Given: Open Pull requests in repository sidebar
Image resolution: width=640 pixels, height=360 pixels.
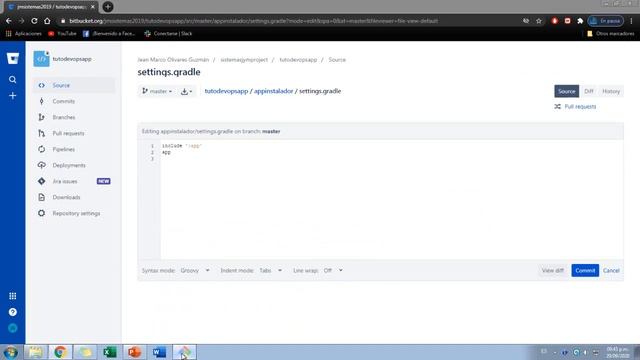Looking at the screenshot, I should pos(74,133).
